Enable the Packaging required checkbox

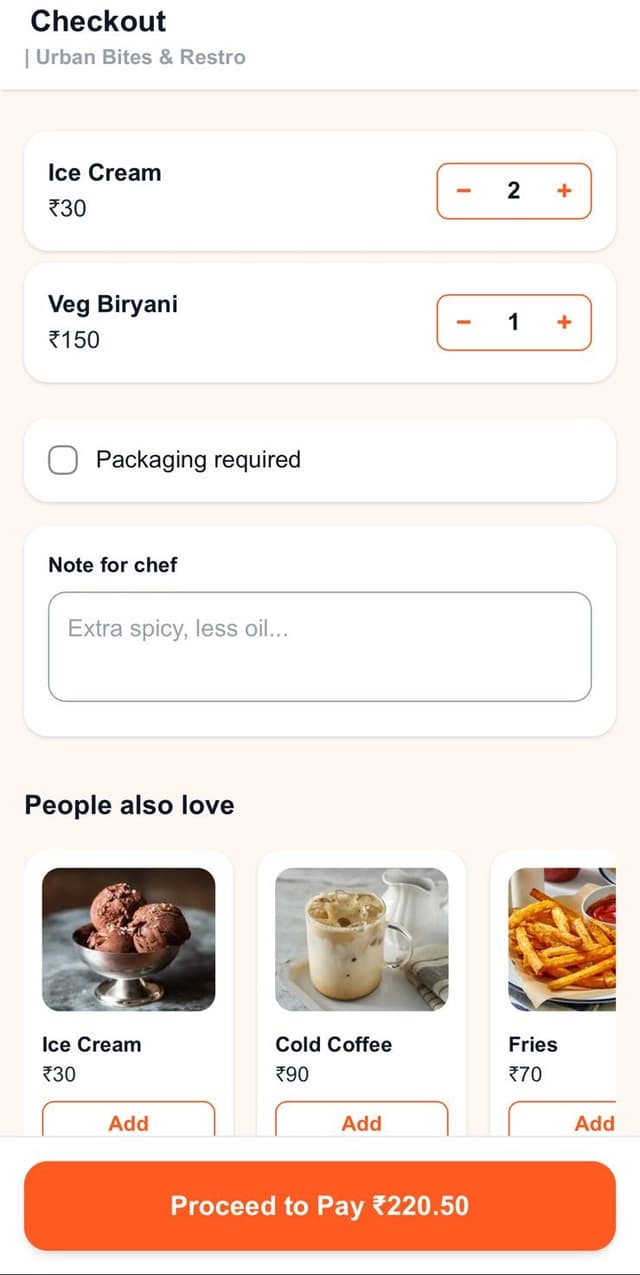pyautogui.click(x=63, y=459)
